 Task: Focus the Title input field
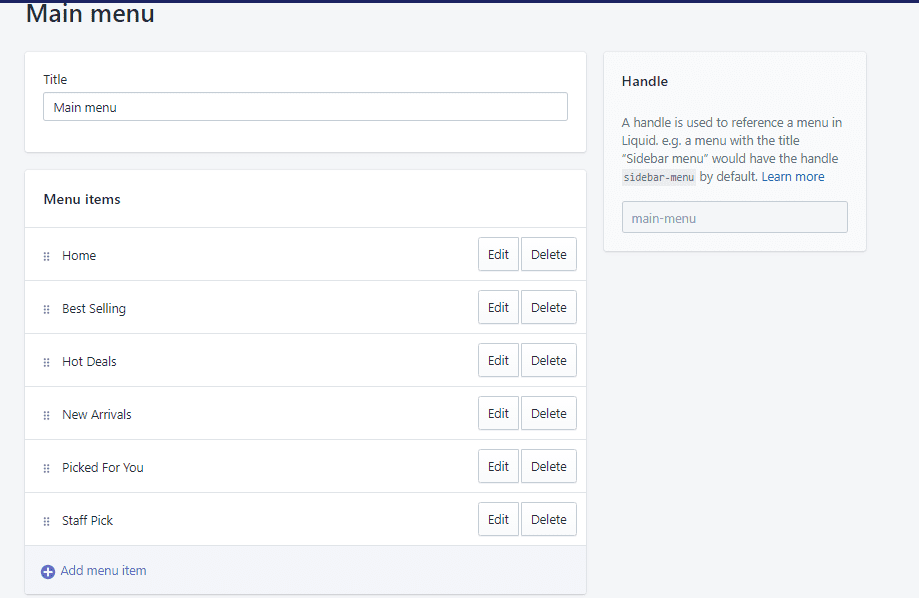point(305,107)
